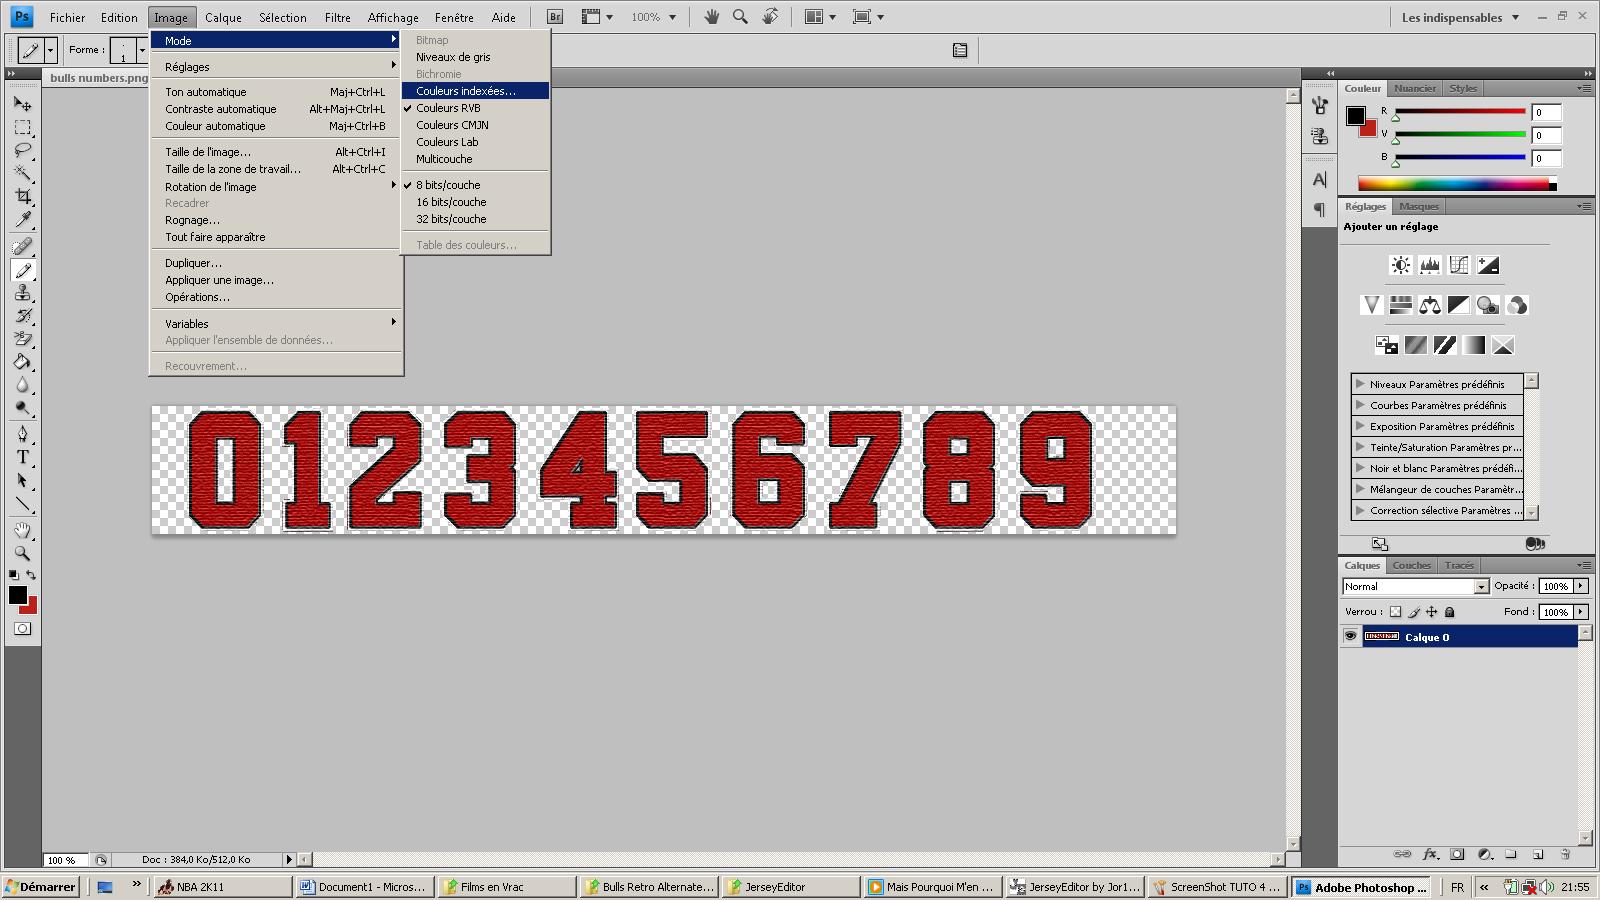
Task: Open the Filtre menu
Action: [x=338, y=17]
